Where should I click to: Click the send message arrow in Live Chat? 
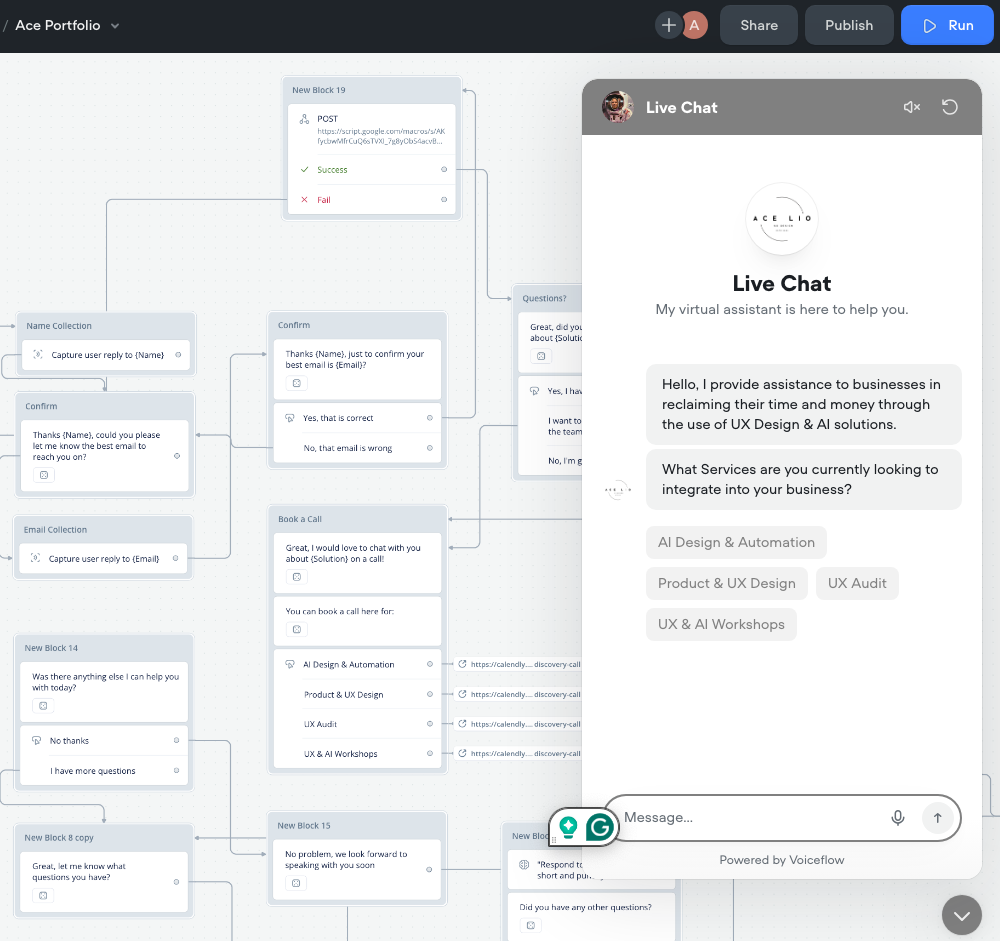(937, 817)
